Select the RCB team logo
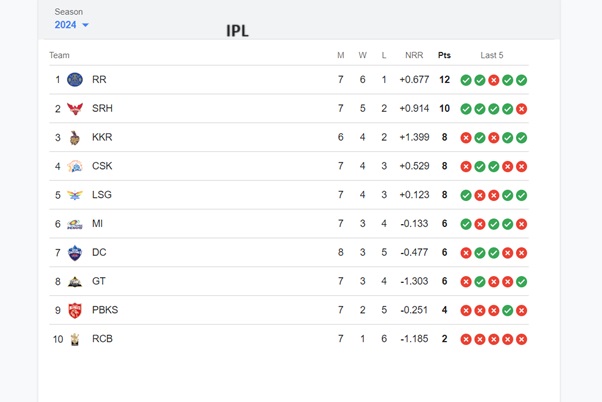602x402 pixels. click(75, 339)
